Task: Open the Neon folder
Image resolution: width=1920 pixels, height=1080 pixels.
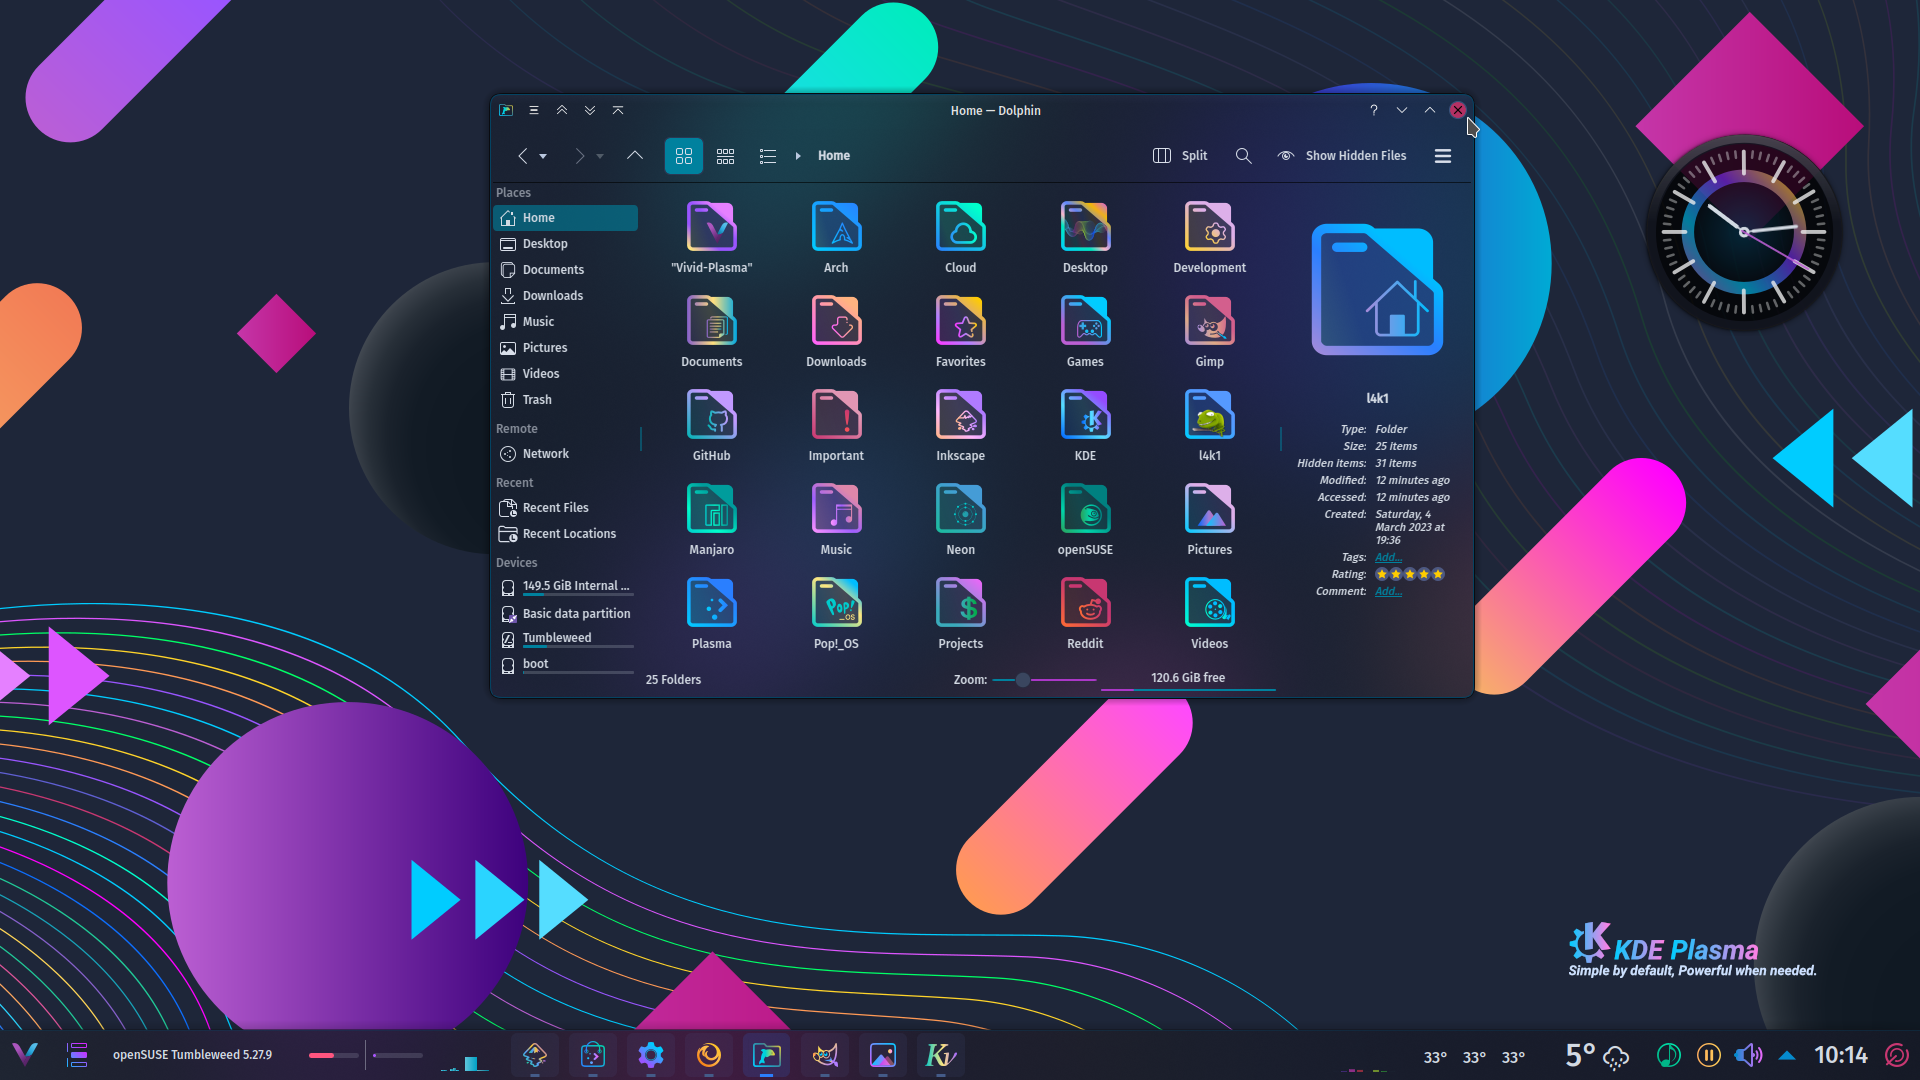Action: coord(960,519)
